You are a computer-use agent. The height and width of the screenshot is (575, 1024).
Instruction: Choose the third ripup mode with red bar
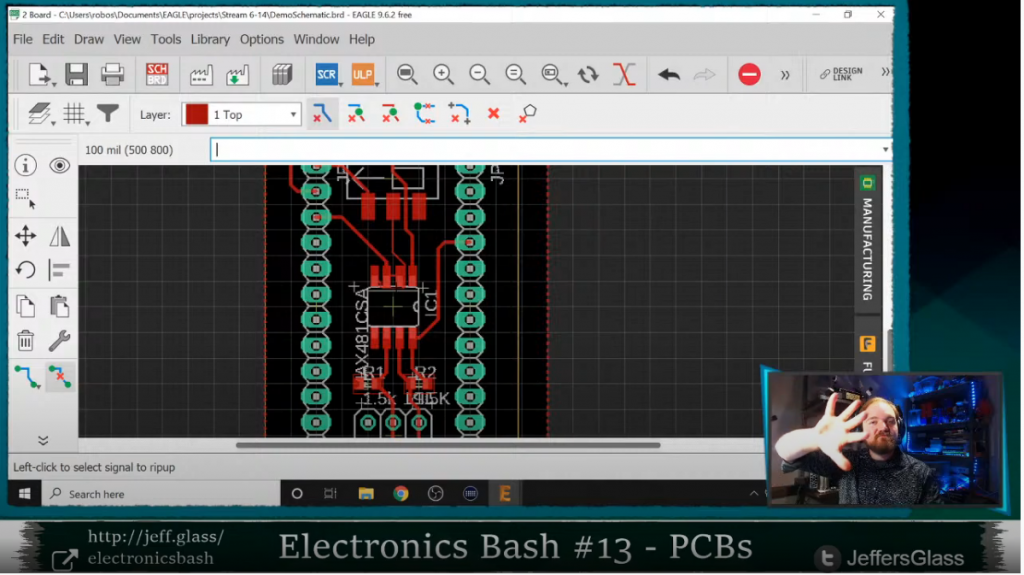click(390, 114)
